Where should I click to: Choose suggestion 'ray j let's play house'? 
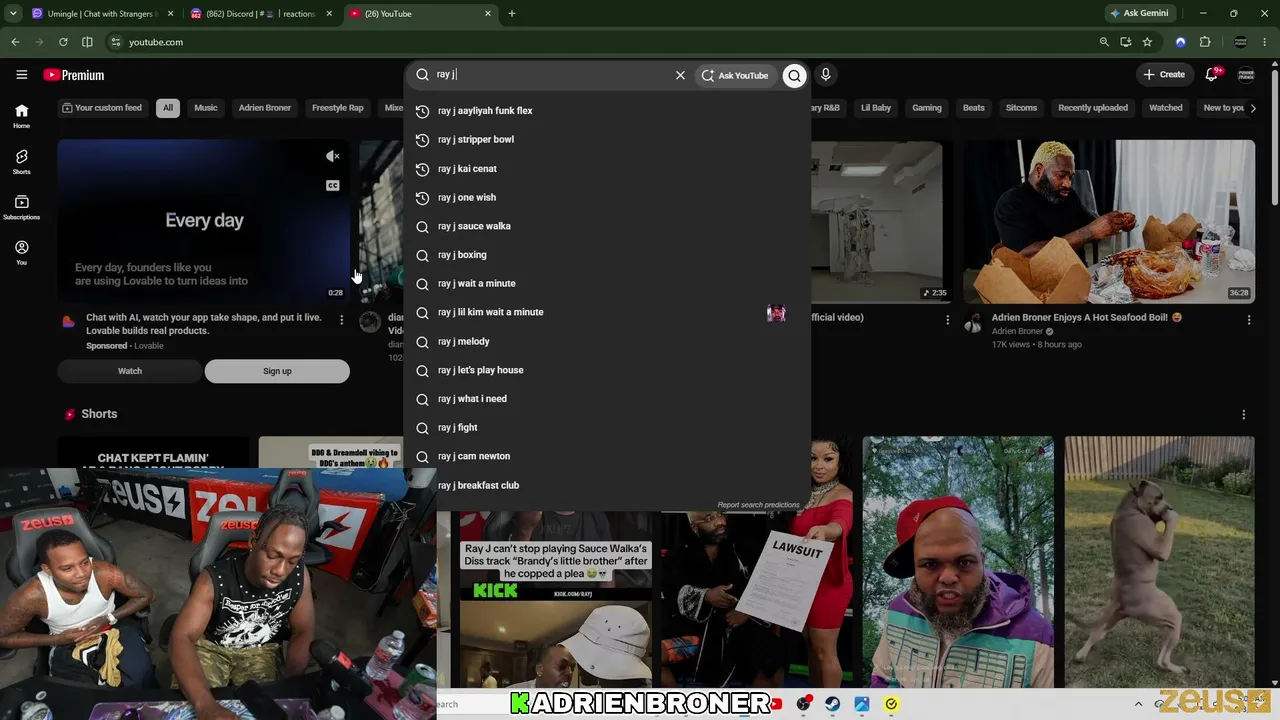coord(608,370)
